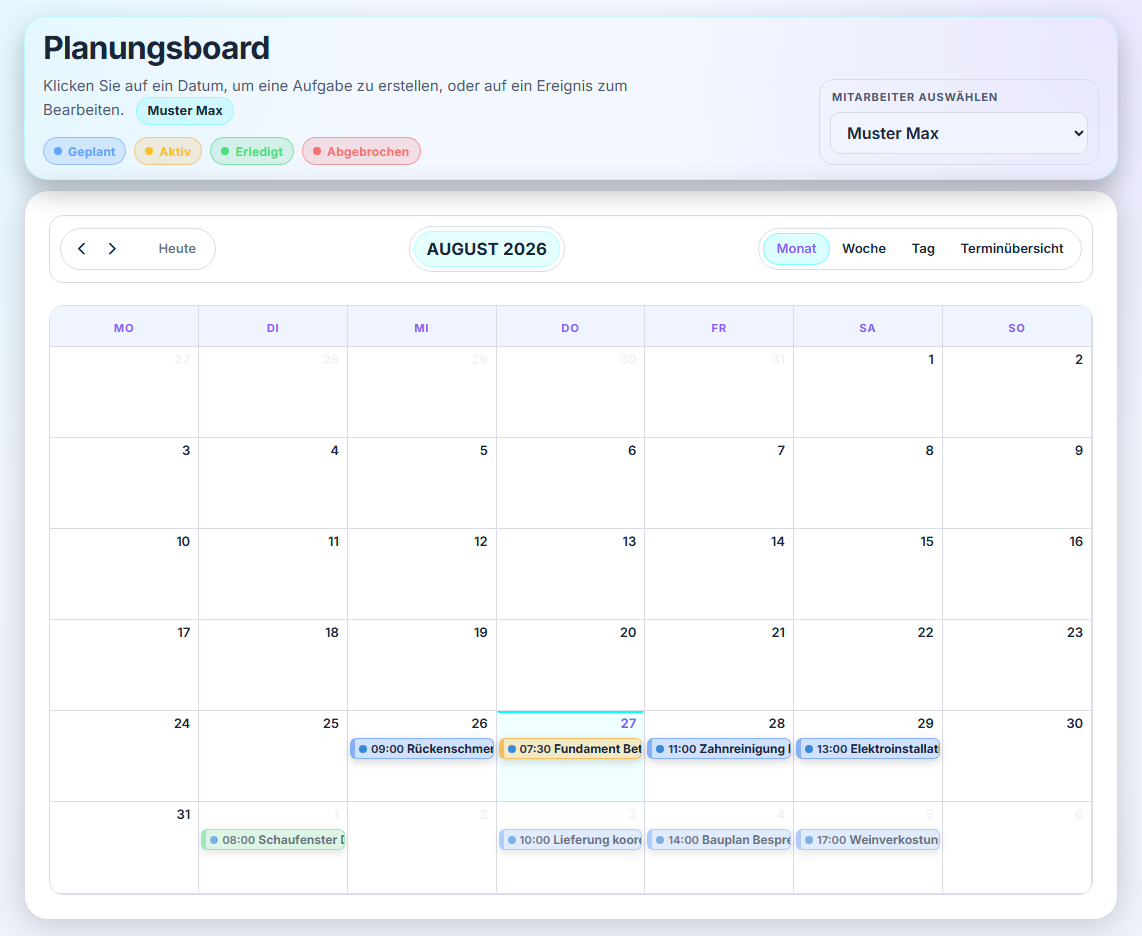Open the 08:00 Schaufenster event

tap(273, 840)
